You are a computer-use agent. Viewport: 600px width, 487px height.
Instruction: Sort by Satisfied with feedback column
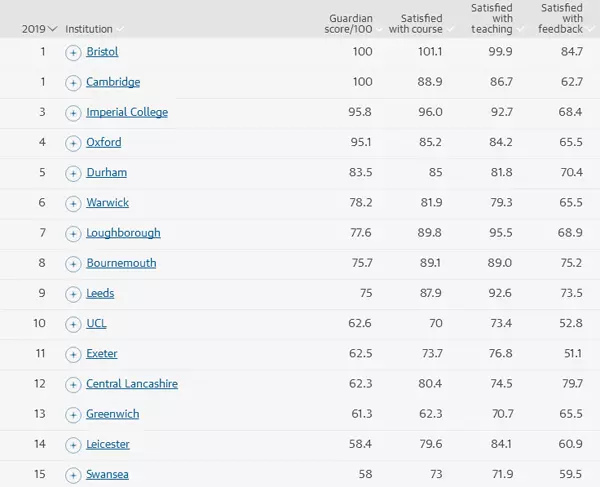click(561, 18)
